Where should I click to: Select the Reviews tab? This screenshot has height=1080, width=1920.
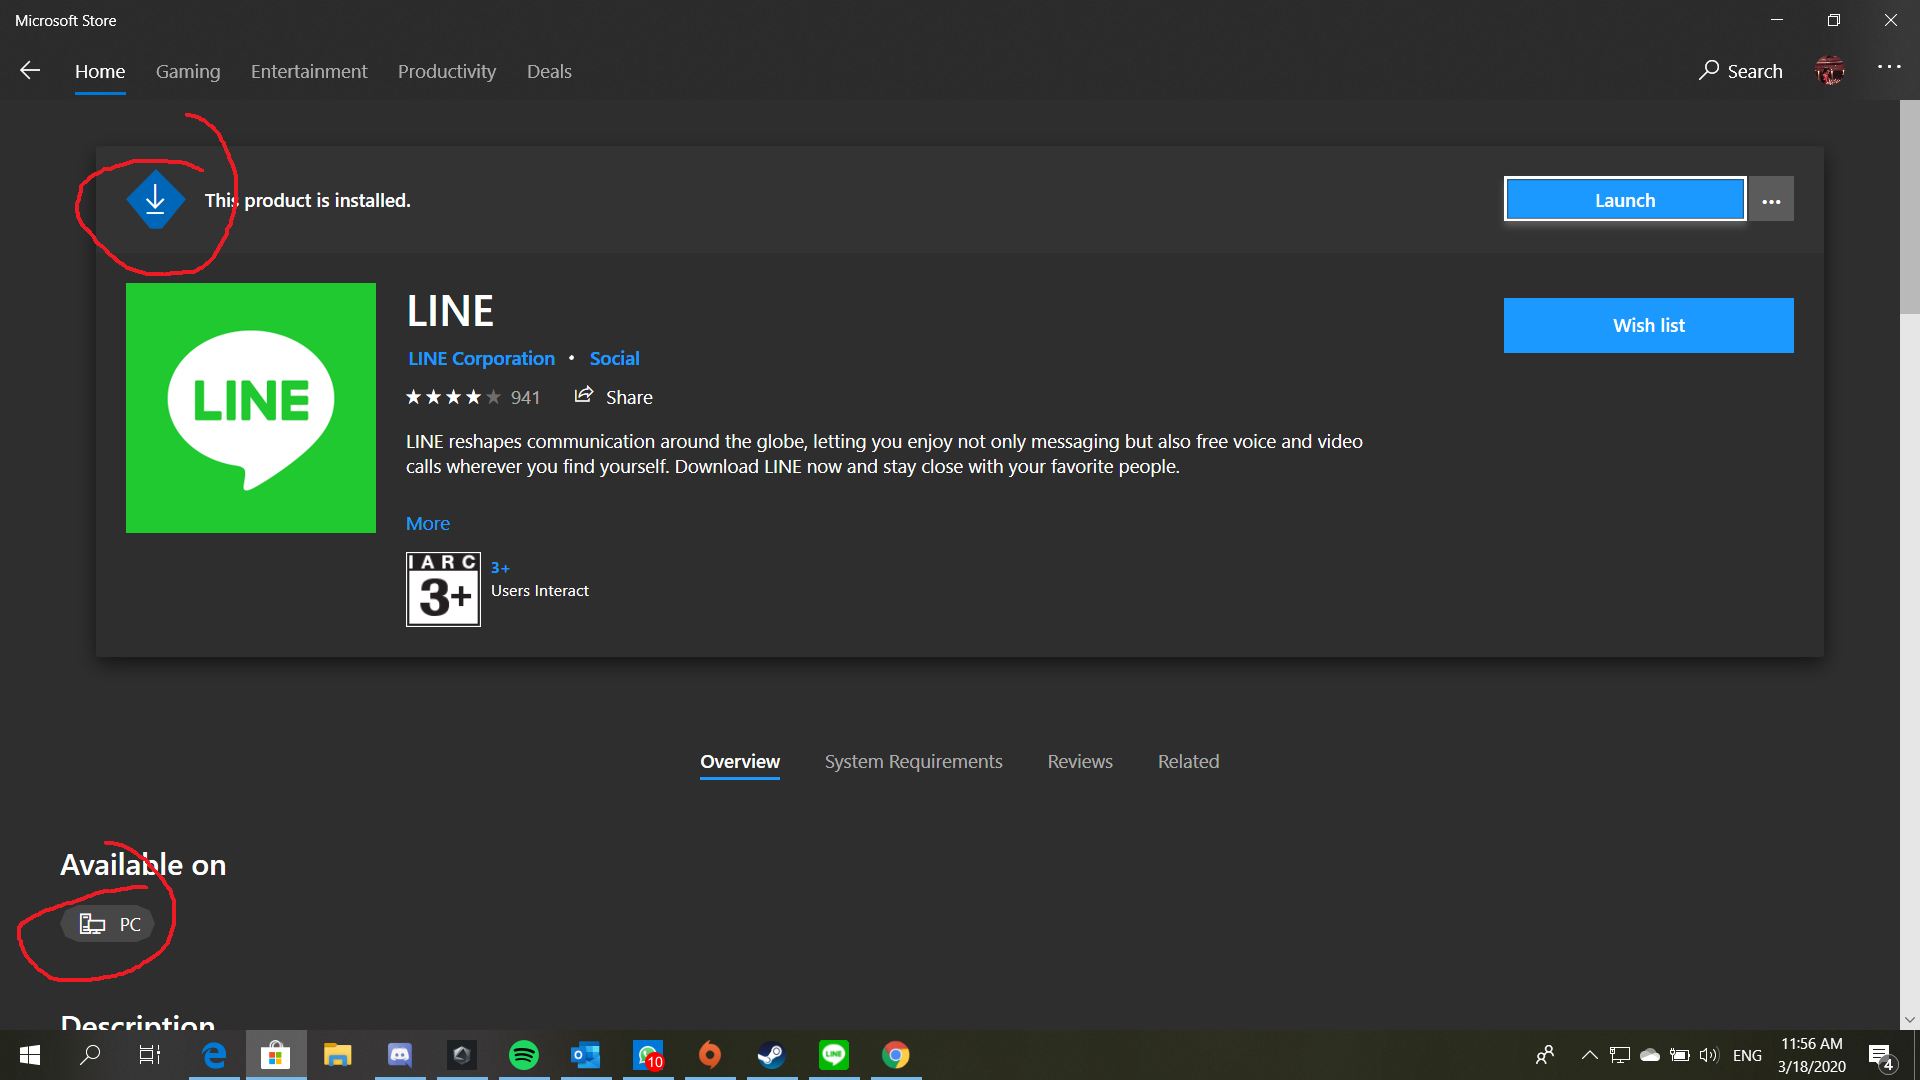coord(1080,761)
